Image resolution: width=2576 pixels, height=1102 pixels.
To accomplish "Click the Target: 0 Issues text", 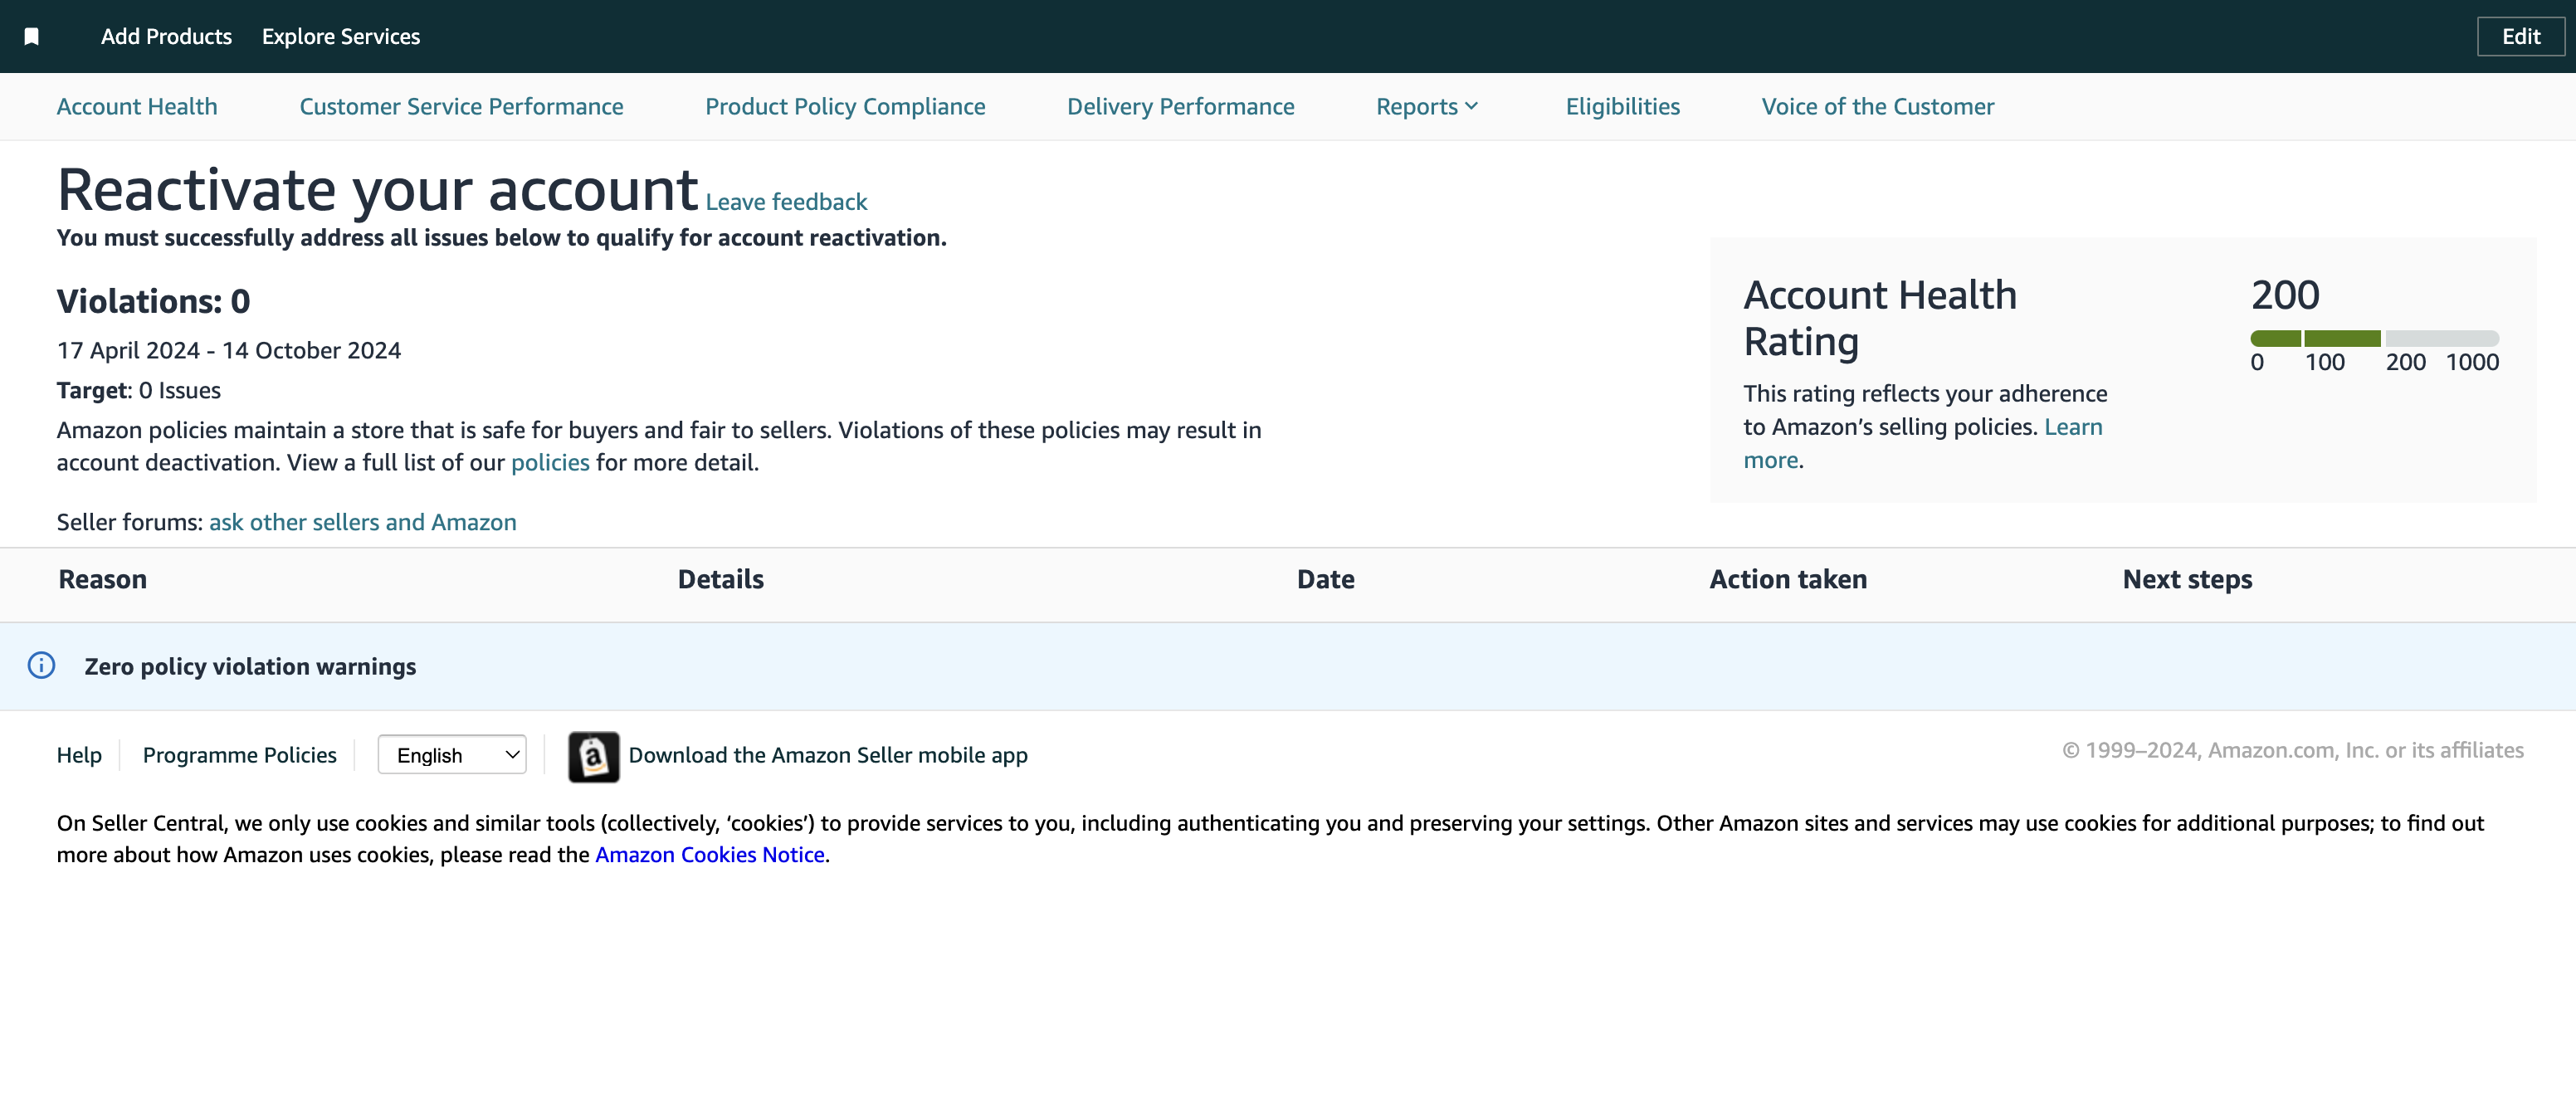I will [139, 390].
